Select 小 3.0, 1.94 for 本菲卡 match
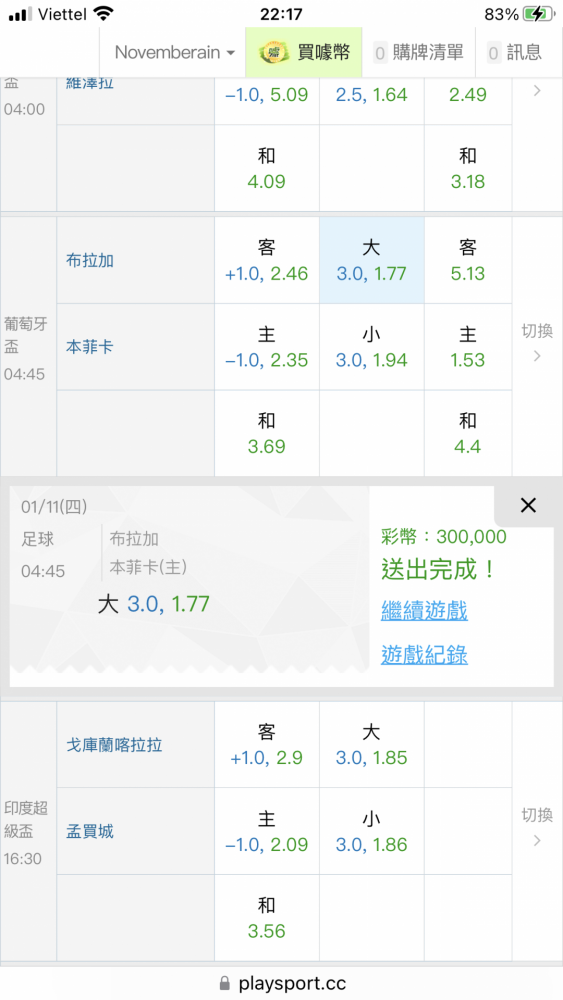Screen dimensions: 563x1000 coord(372,347)
